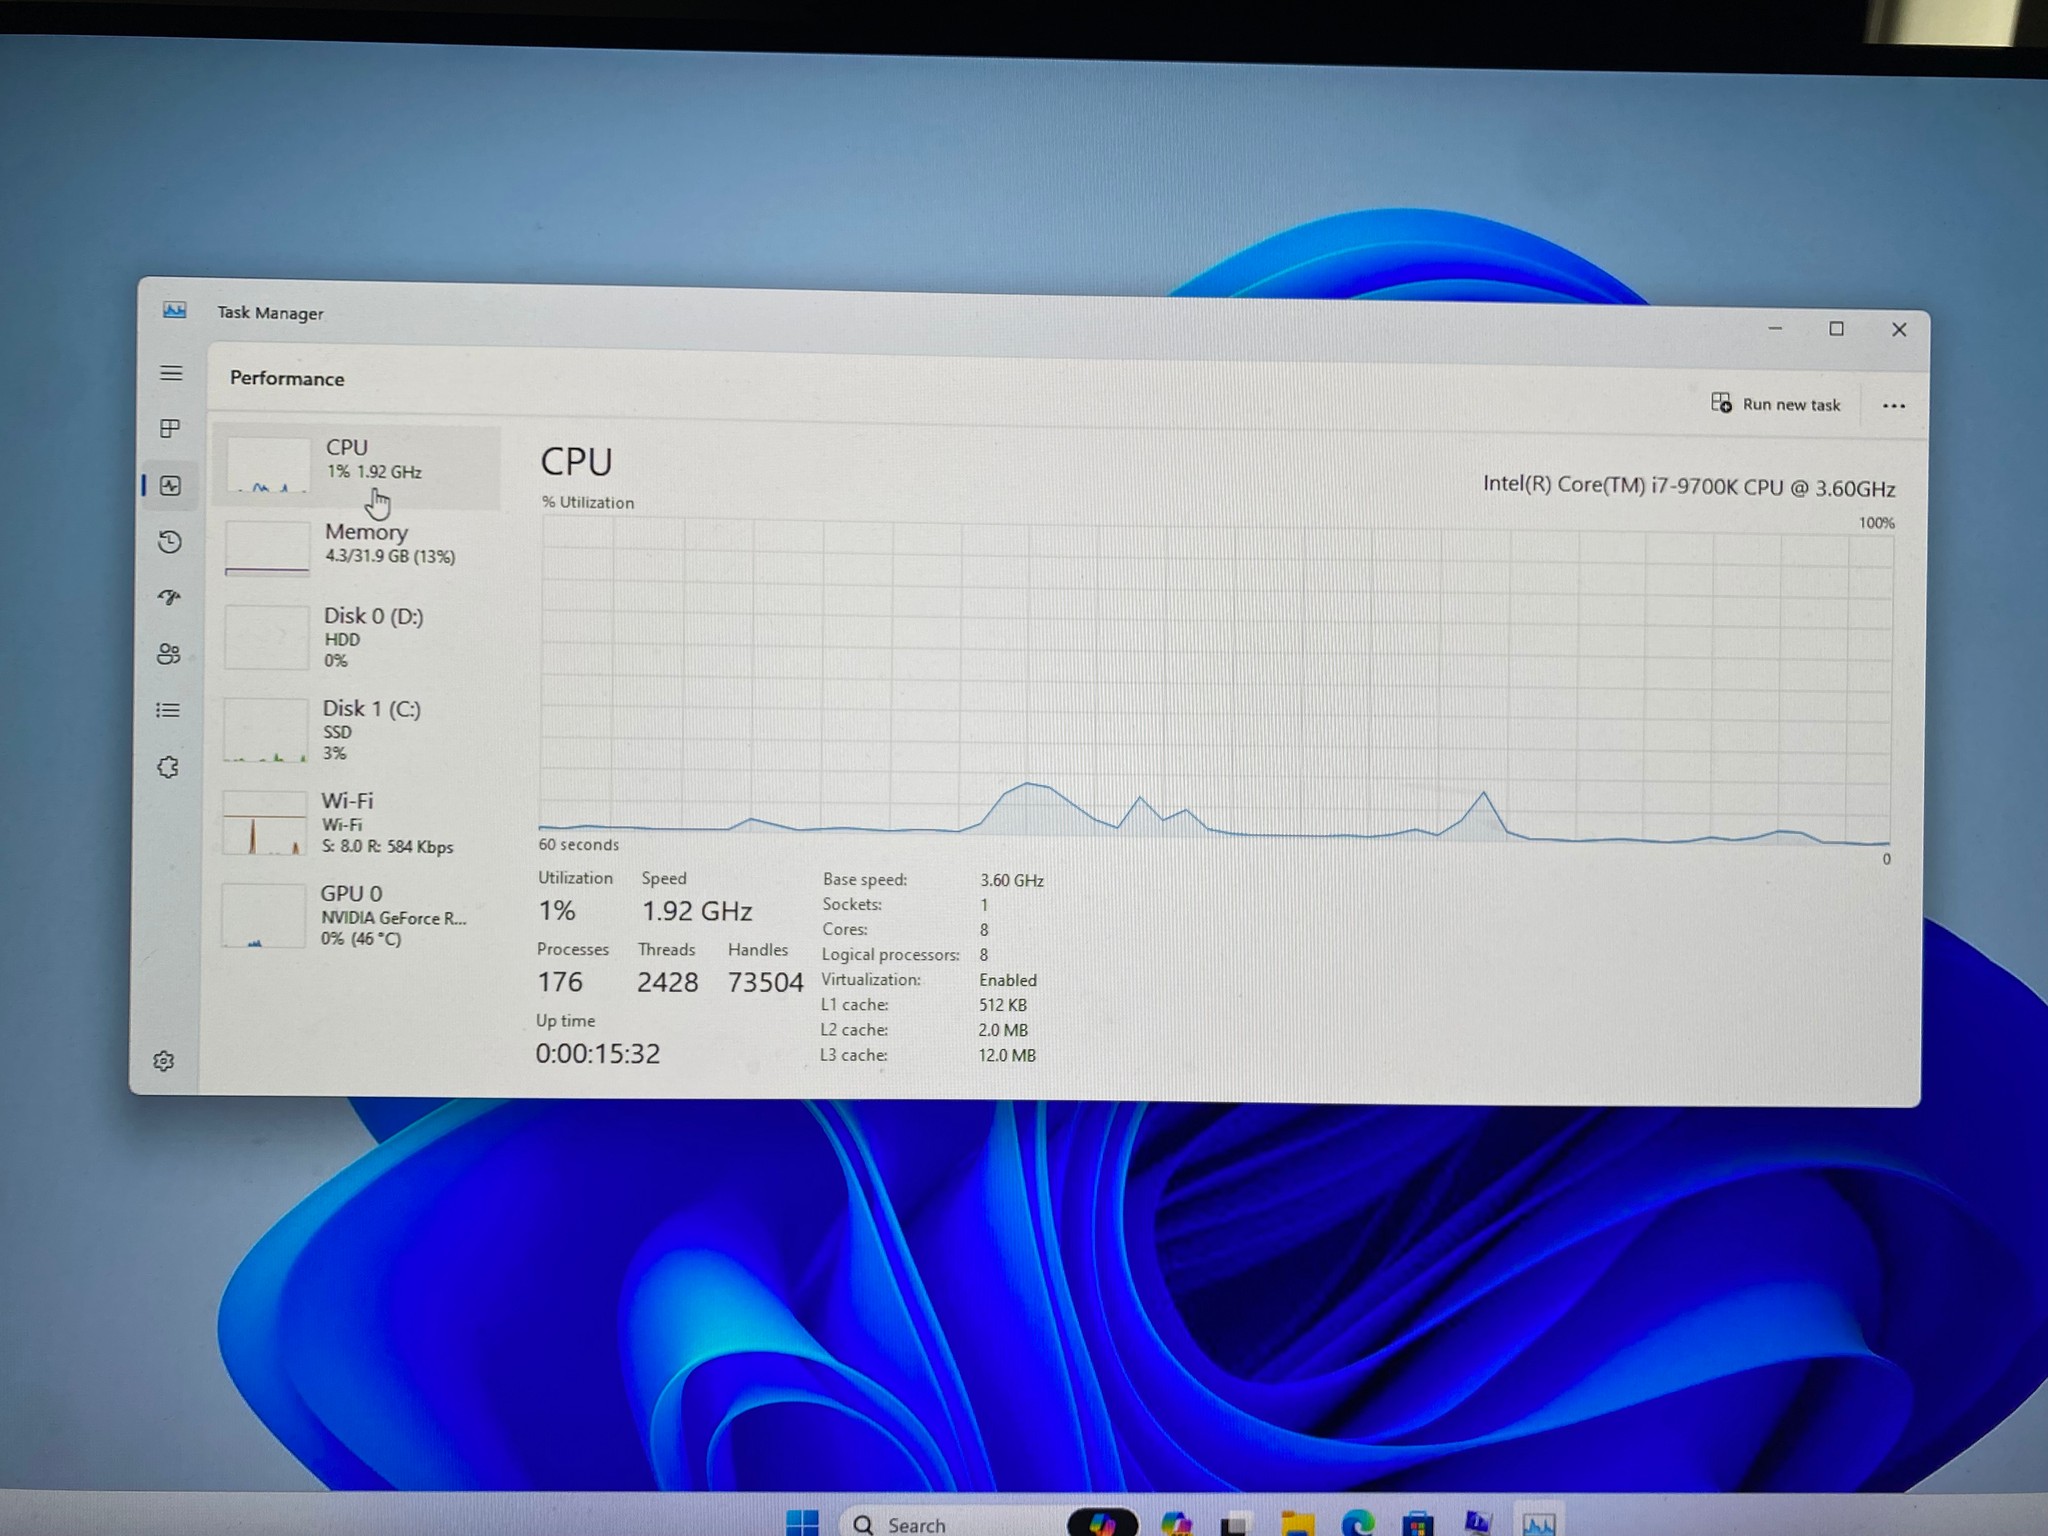Viewport: 2048px width, 1536px height.
Task: Select the Memory performance entry
Action: [357, 549]
